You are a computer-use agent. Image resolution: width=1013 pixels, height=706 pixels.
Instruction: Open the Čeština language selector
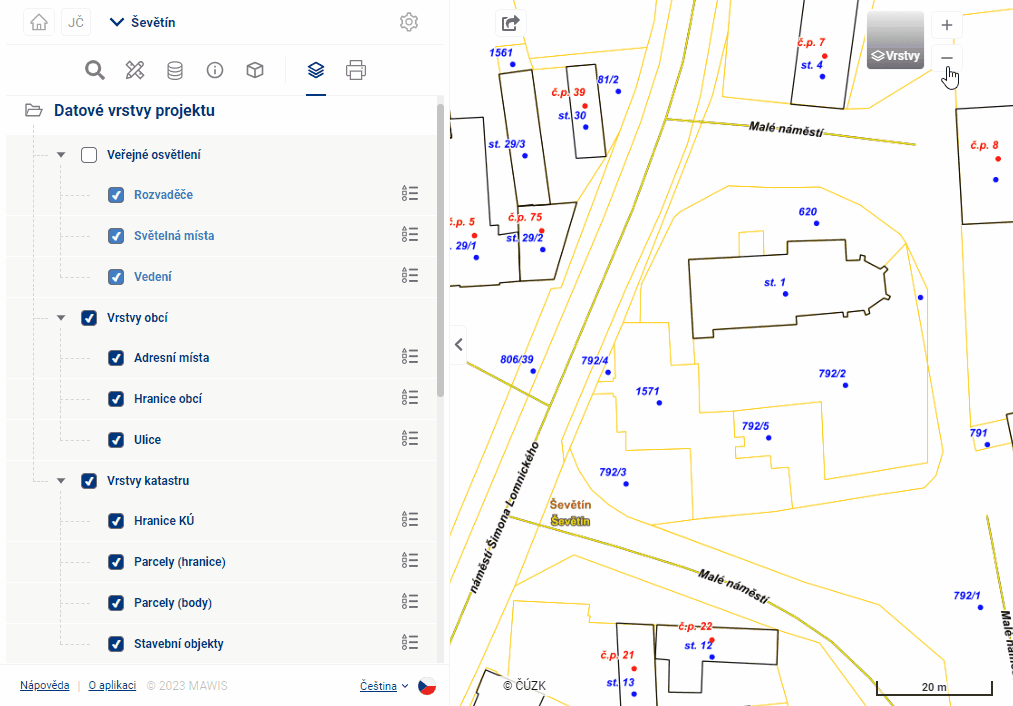tap(384, 686)
